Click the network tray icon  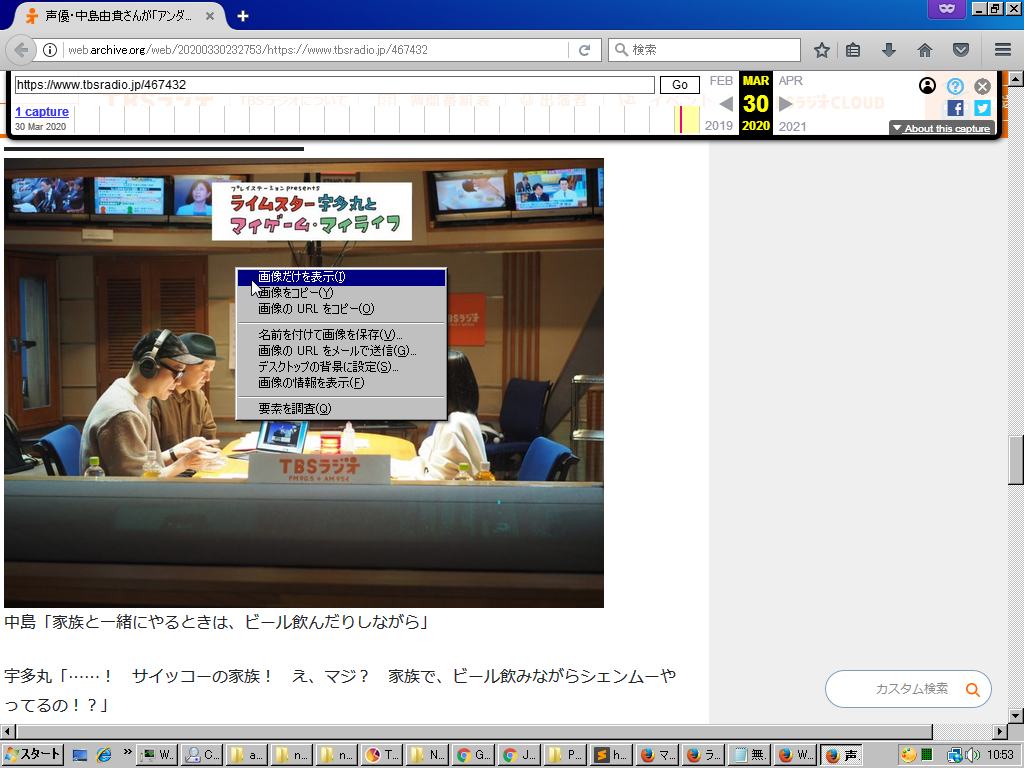tap(954, 756)
